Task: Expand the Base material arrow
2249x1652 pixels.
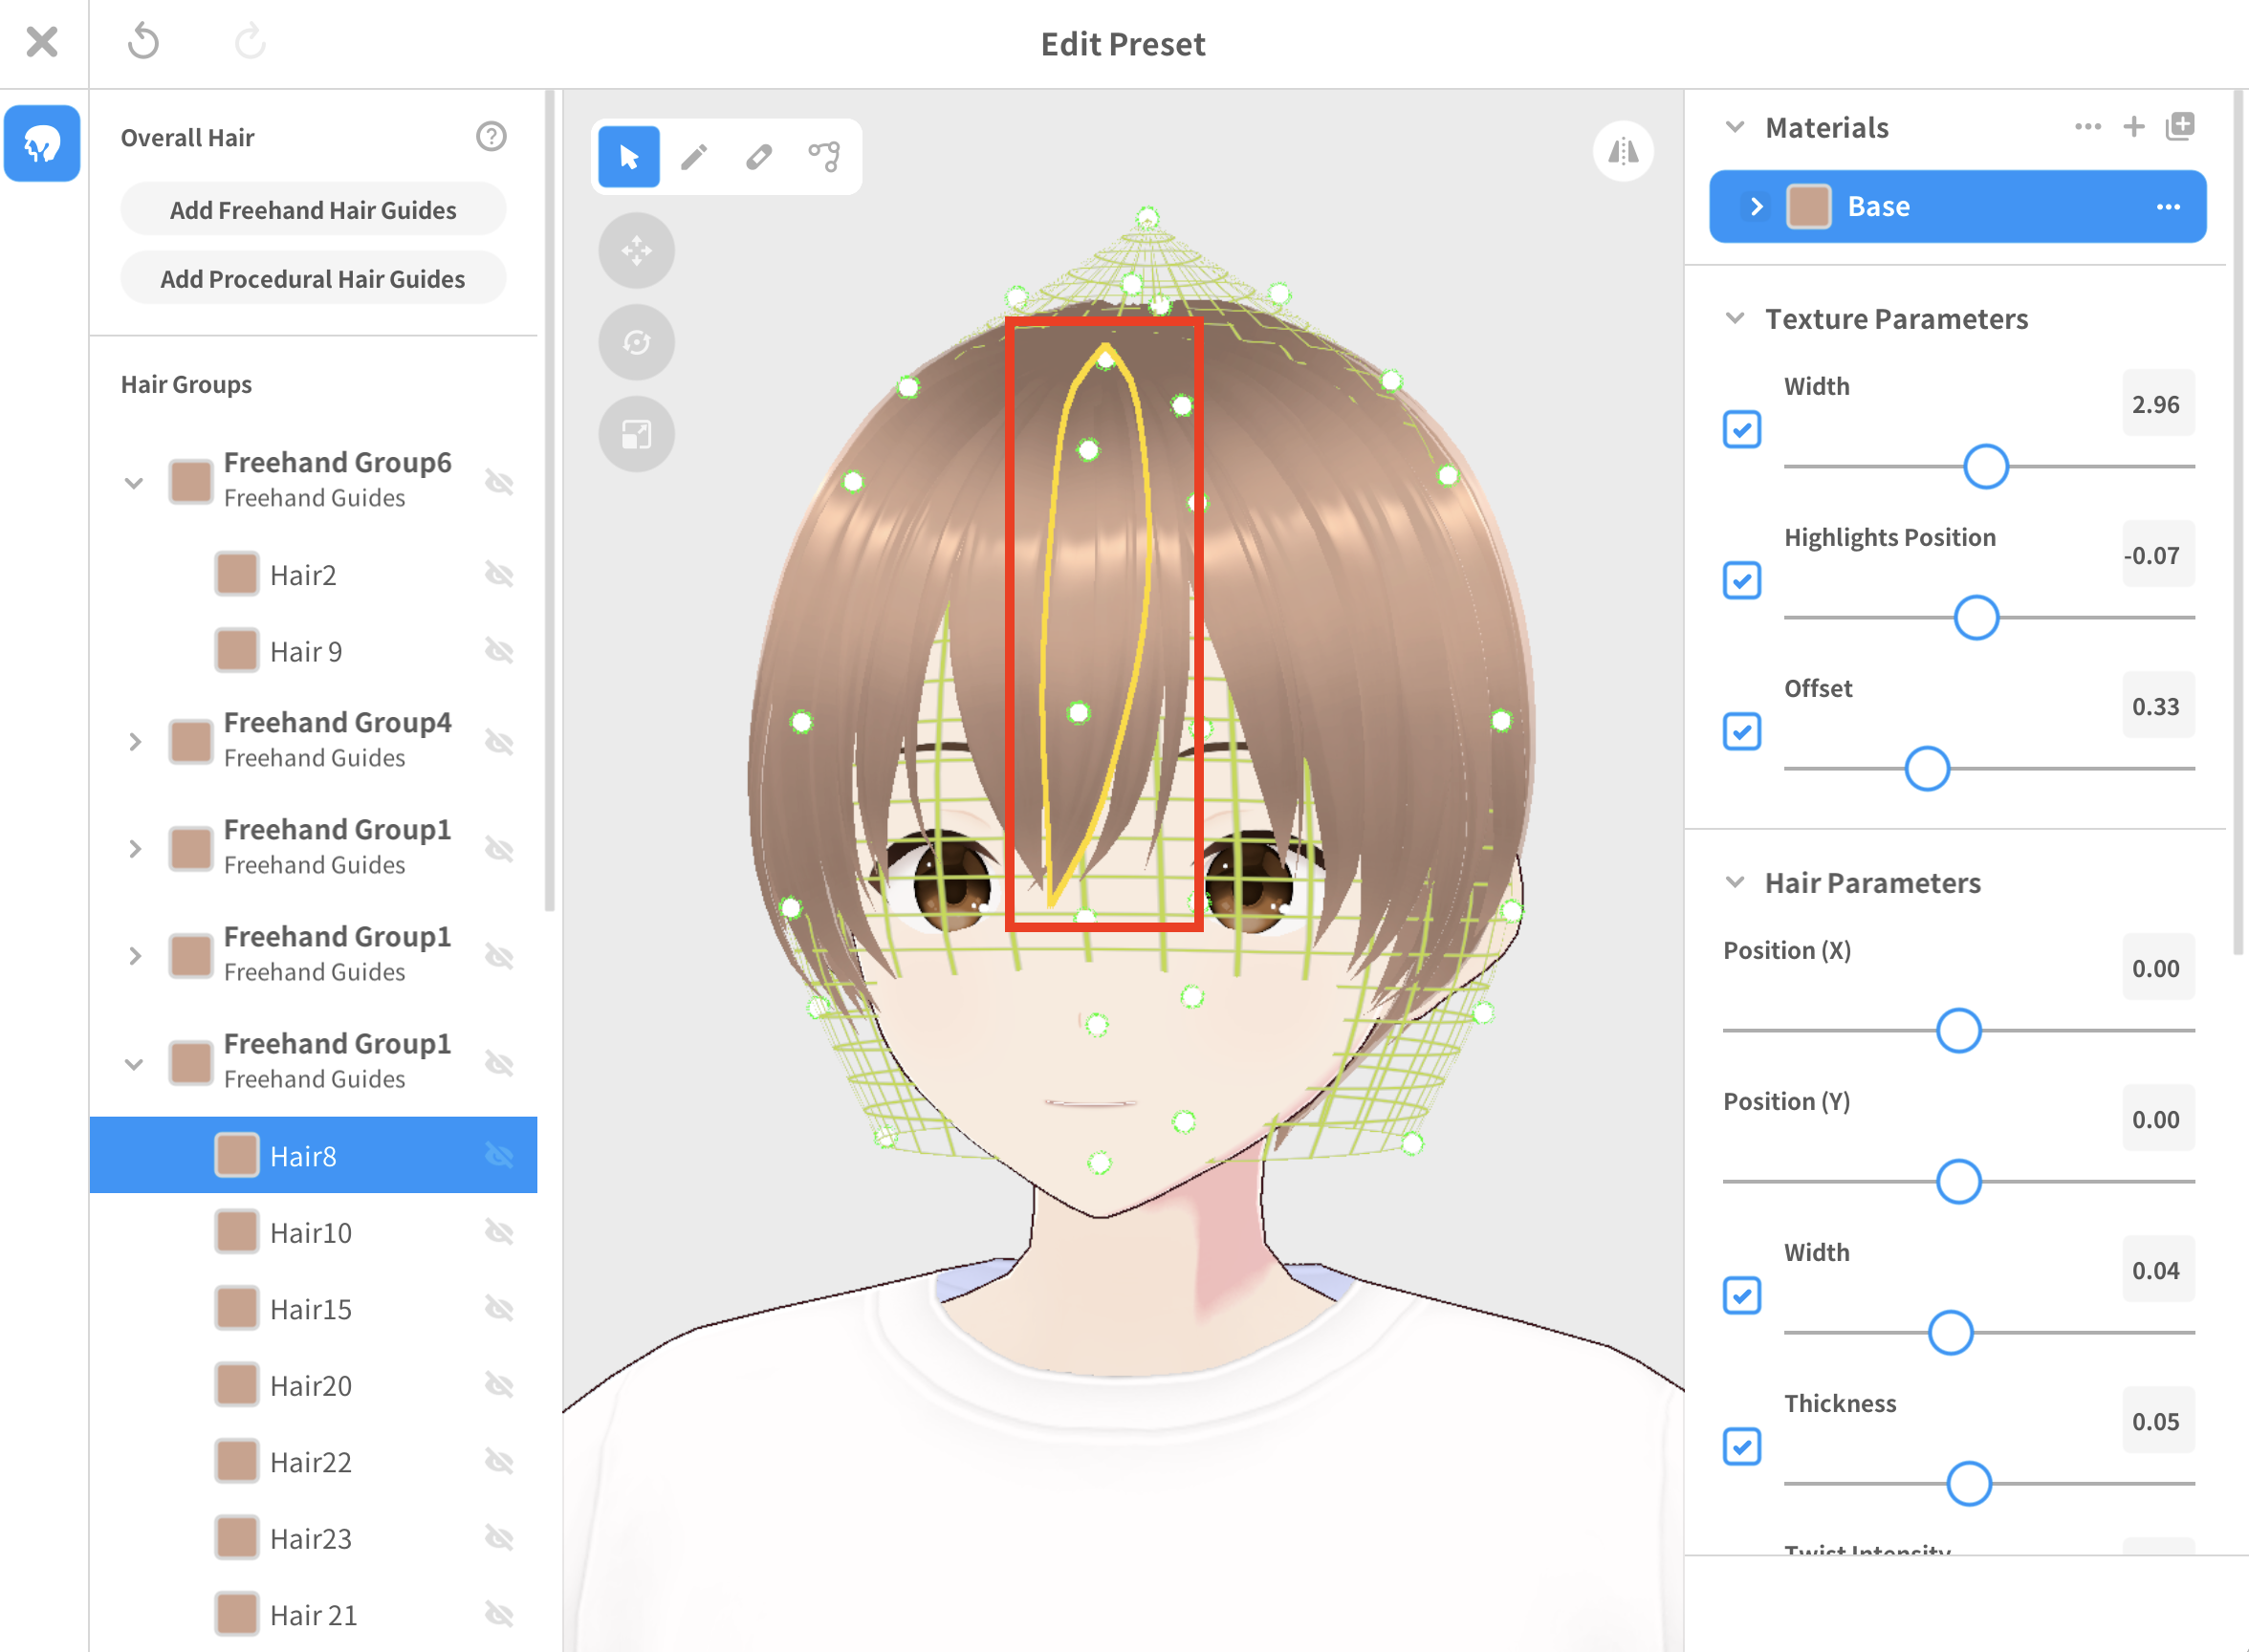Action: point(1756,206)
